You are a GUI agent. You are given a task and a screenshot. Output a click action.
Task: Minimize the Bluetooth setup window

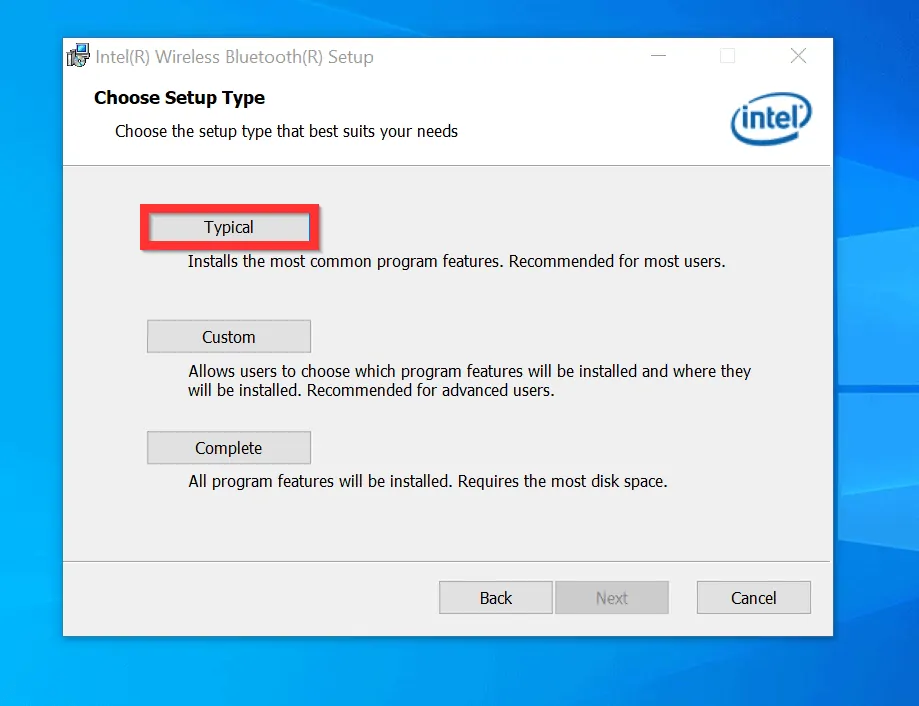tap(657, 56)
